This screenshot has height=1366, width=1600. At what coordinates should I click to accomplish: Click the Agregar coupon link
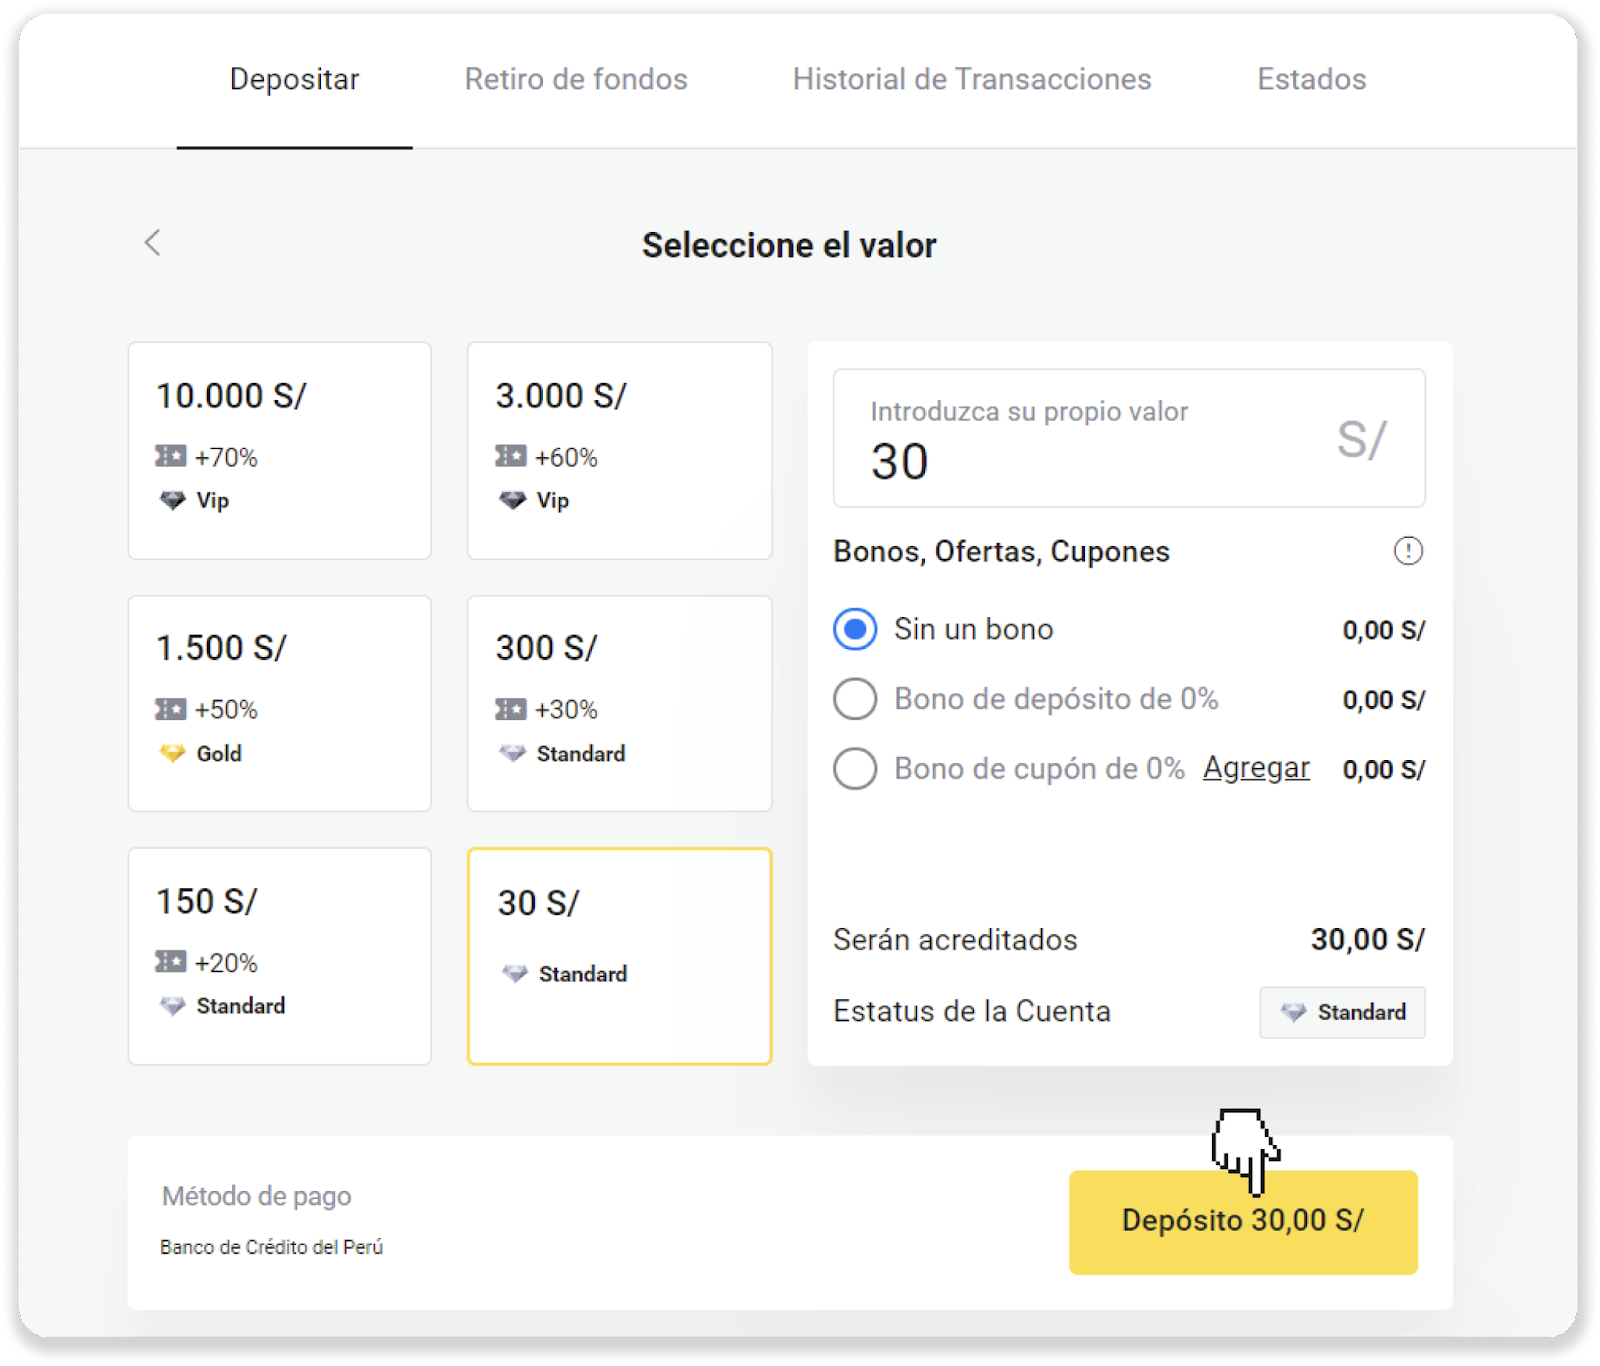(1256, 767)
